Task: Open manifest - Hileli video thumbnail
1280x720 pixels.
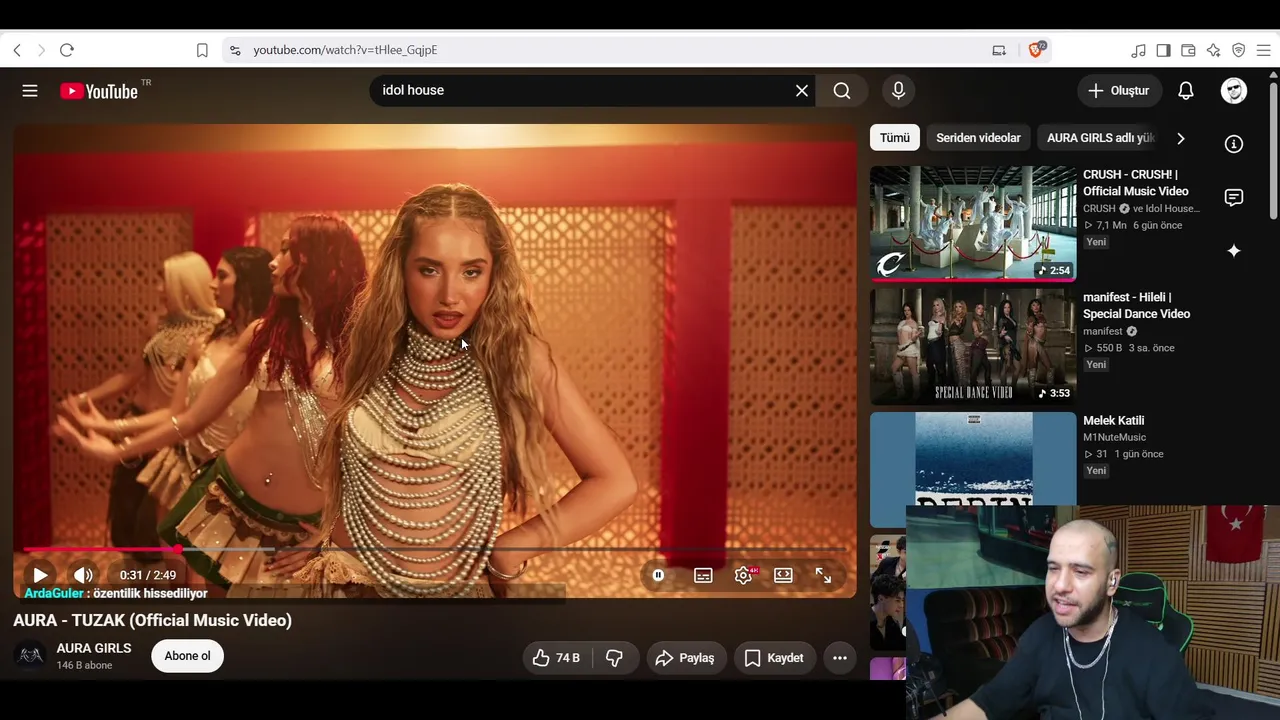Action: coord(973,346)
